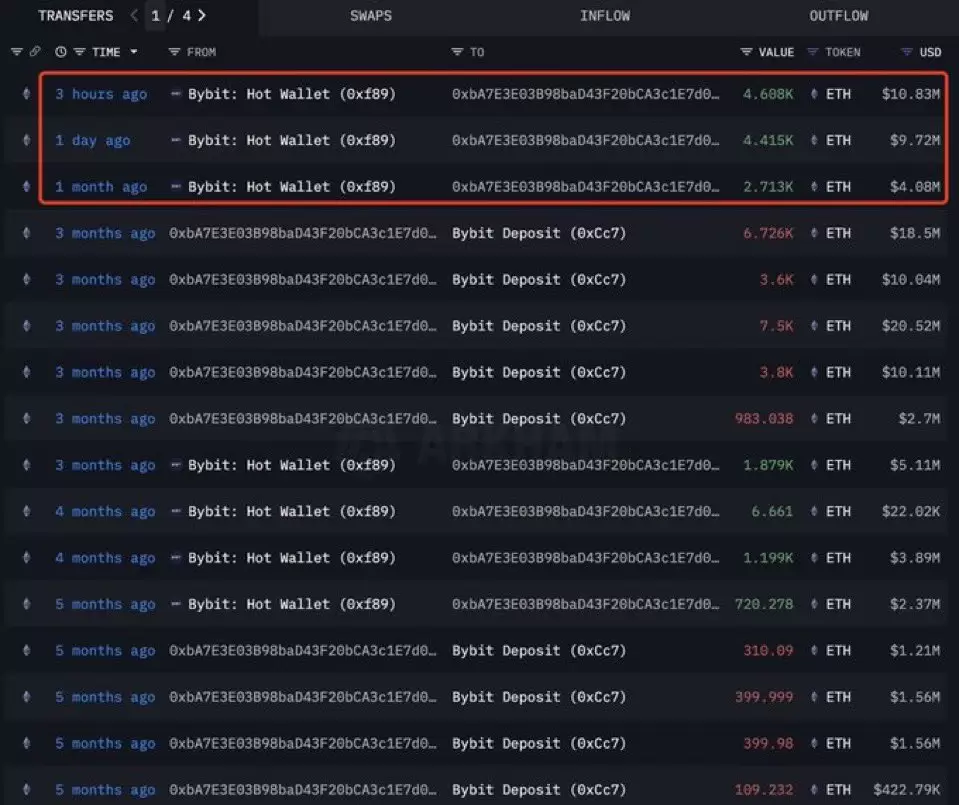Image resolution: width=959 pixels, height=805 pixels.
Task: Click the value 6.726K
Action: click(768, 234)
